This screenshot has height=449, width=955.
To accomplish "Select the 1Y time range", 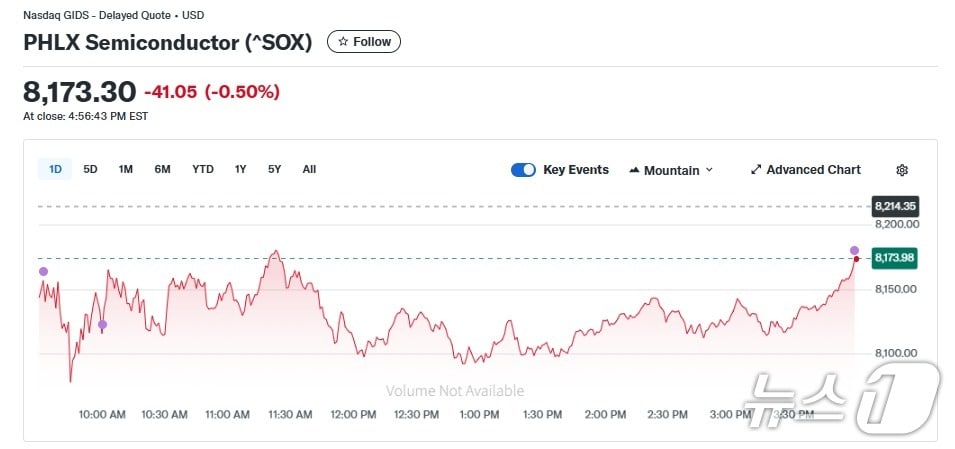I will 240,169.
